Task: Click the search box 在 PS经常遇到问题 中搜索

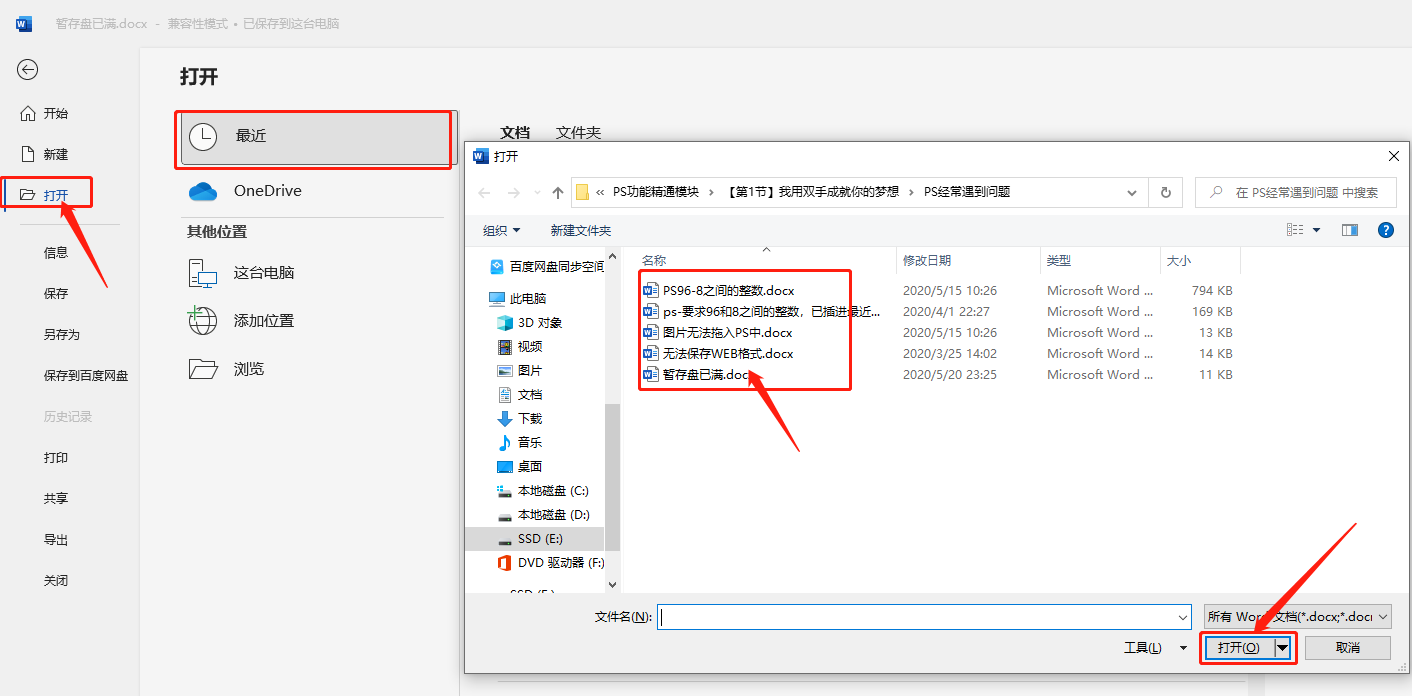Action: 1296,193
